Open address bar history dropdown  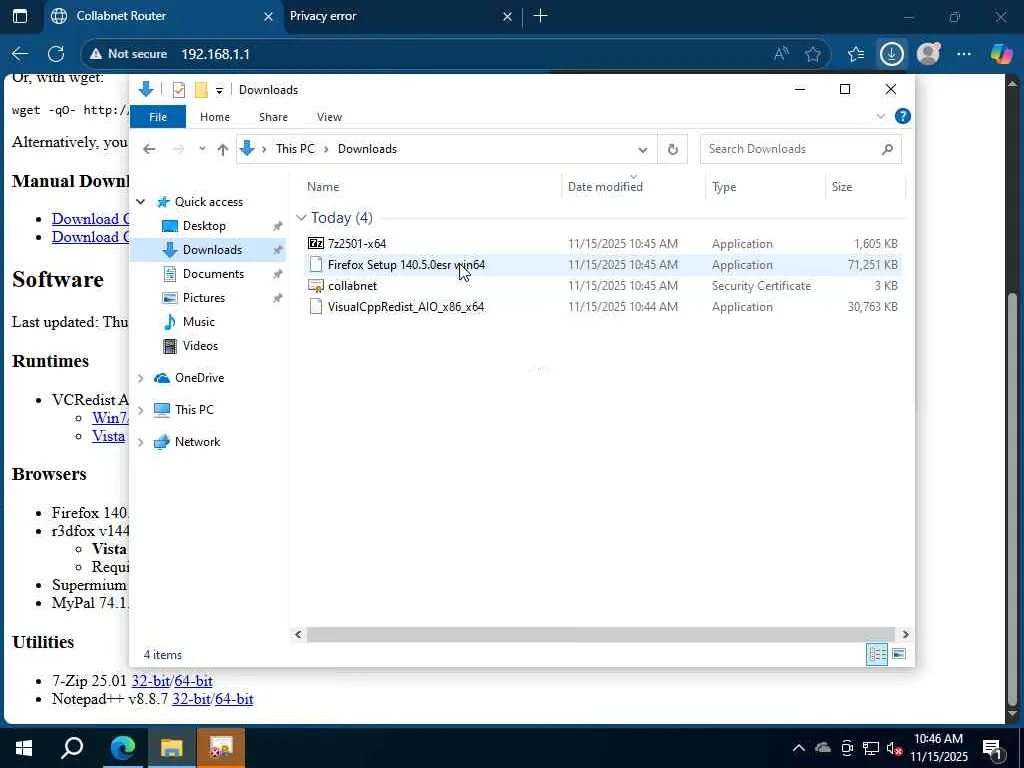(643, 150)
